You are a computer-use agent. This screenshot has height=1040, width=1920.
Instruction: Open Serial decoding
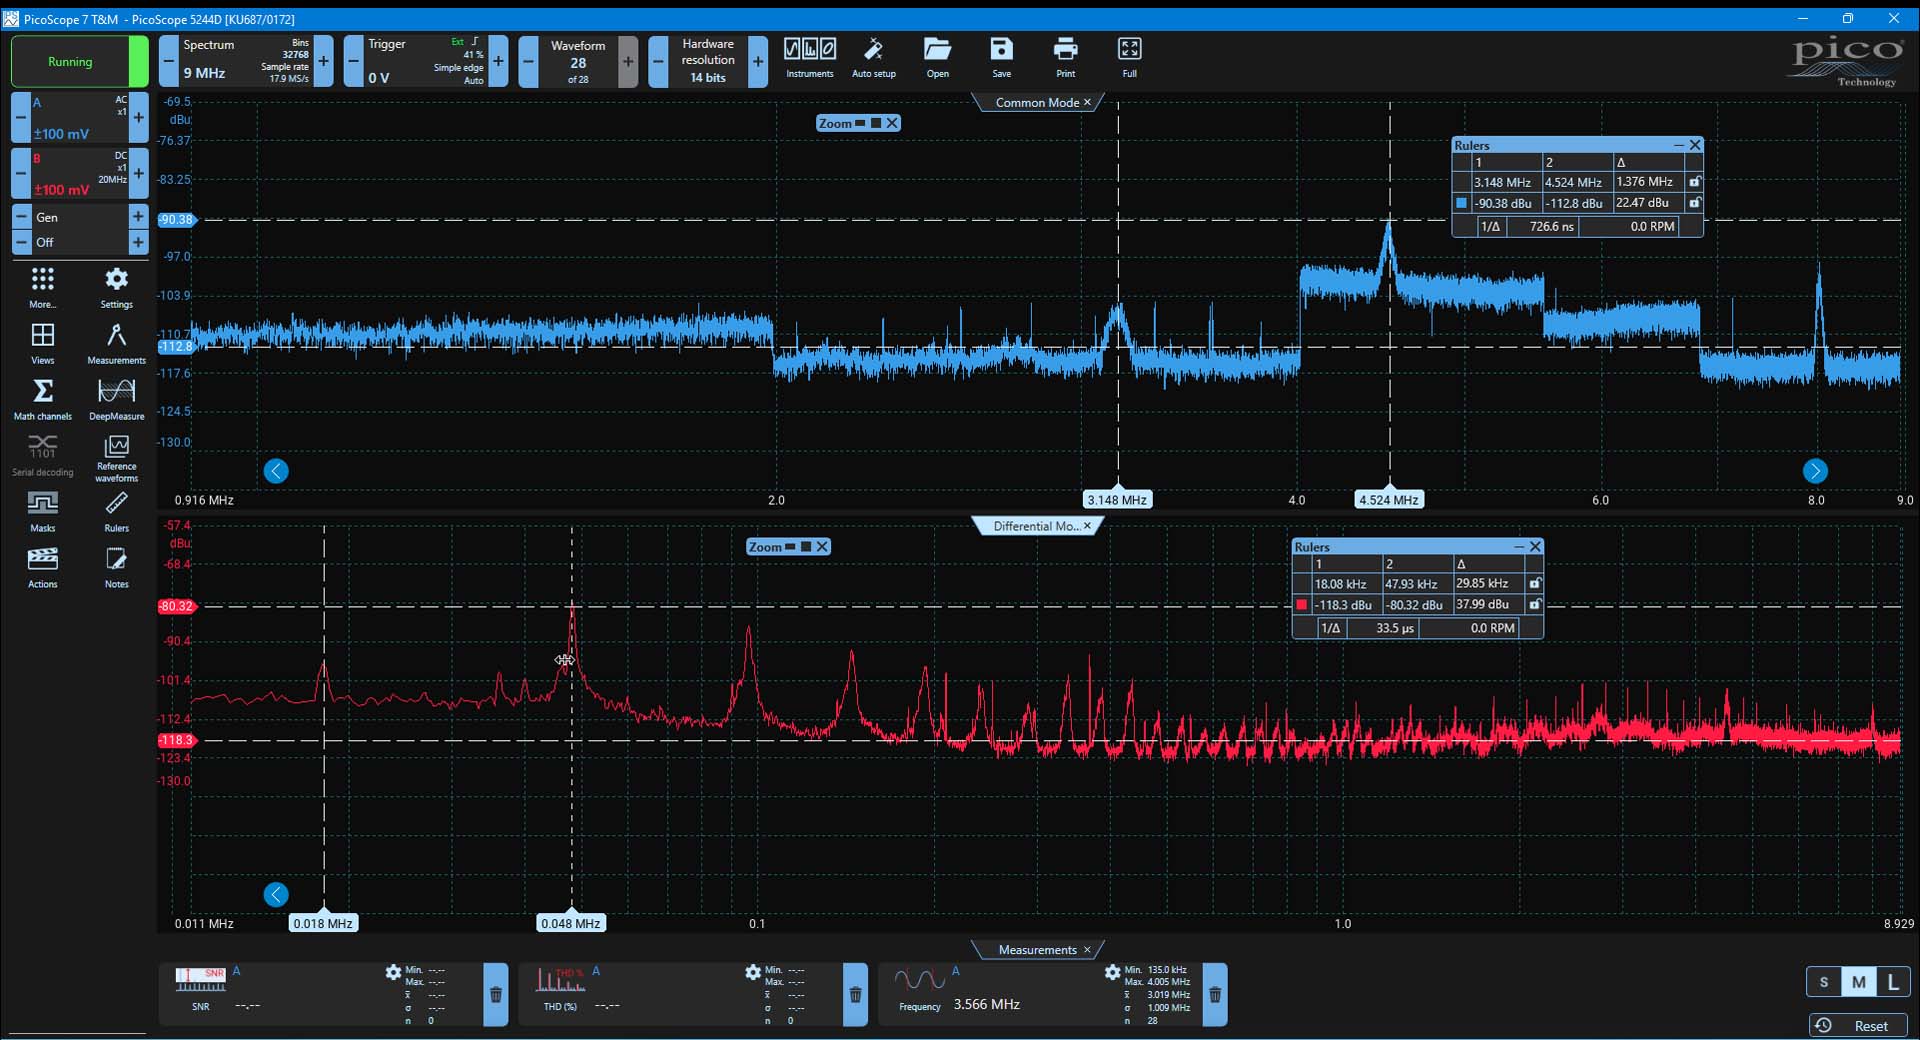43,456
